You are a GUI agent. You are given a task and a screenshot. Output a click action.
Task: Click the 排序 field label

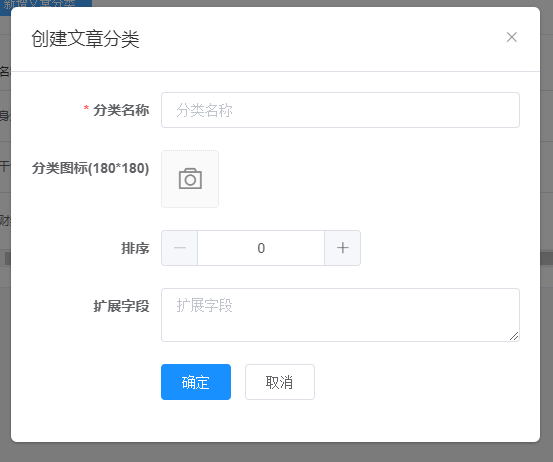click(135, 248)
